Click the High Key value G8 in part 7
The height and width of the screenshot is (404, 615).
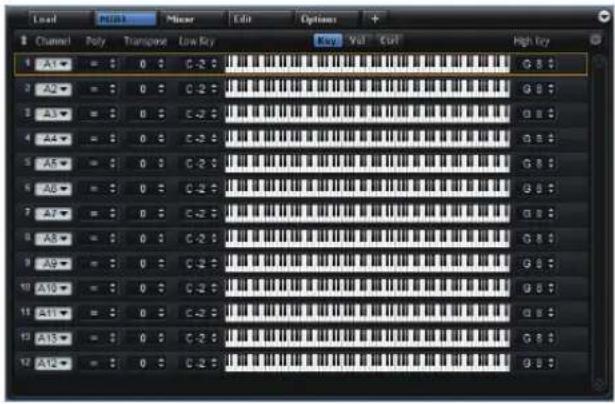click(x=533, y=214)
